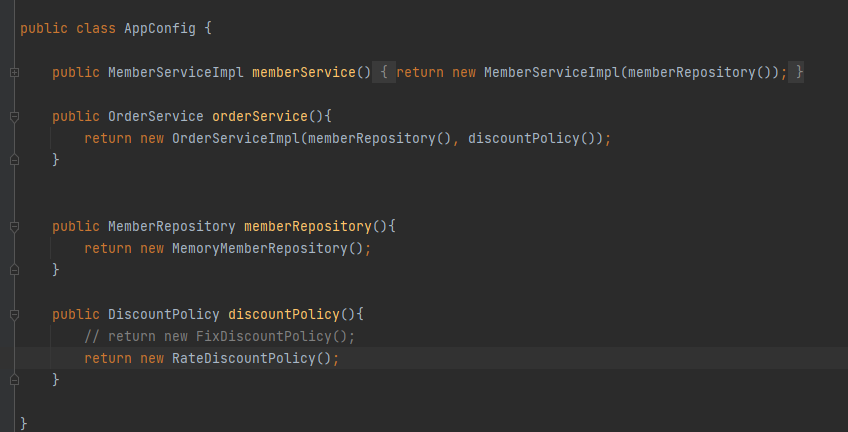Click MemoryMemberRepository constructor call
The image size is (848, 432).
tap(260, 249)
